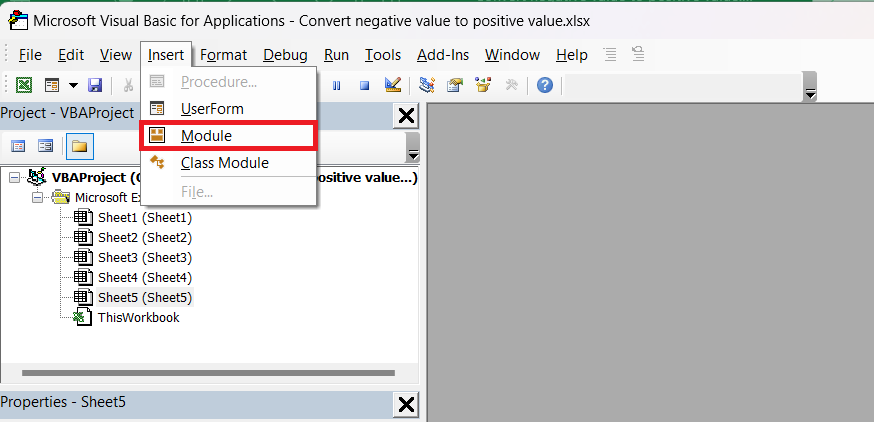Click the Reset (stop) toolbar icon
This screenshot has height=422, width=874.
[364, 85]
